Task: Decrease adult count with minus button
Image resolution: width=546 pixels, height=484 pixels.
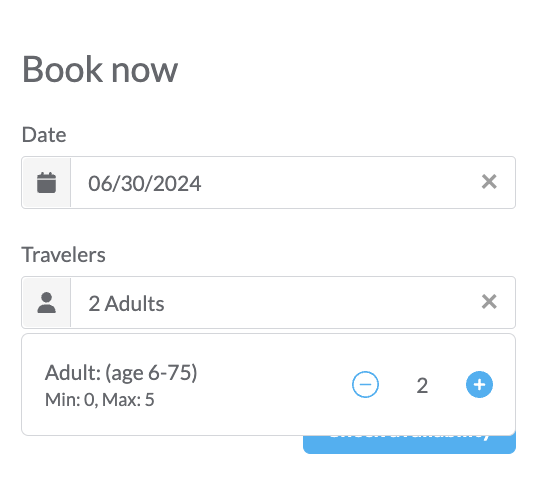Action: point(365,385)
